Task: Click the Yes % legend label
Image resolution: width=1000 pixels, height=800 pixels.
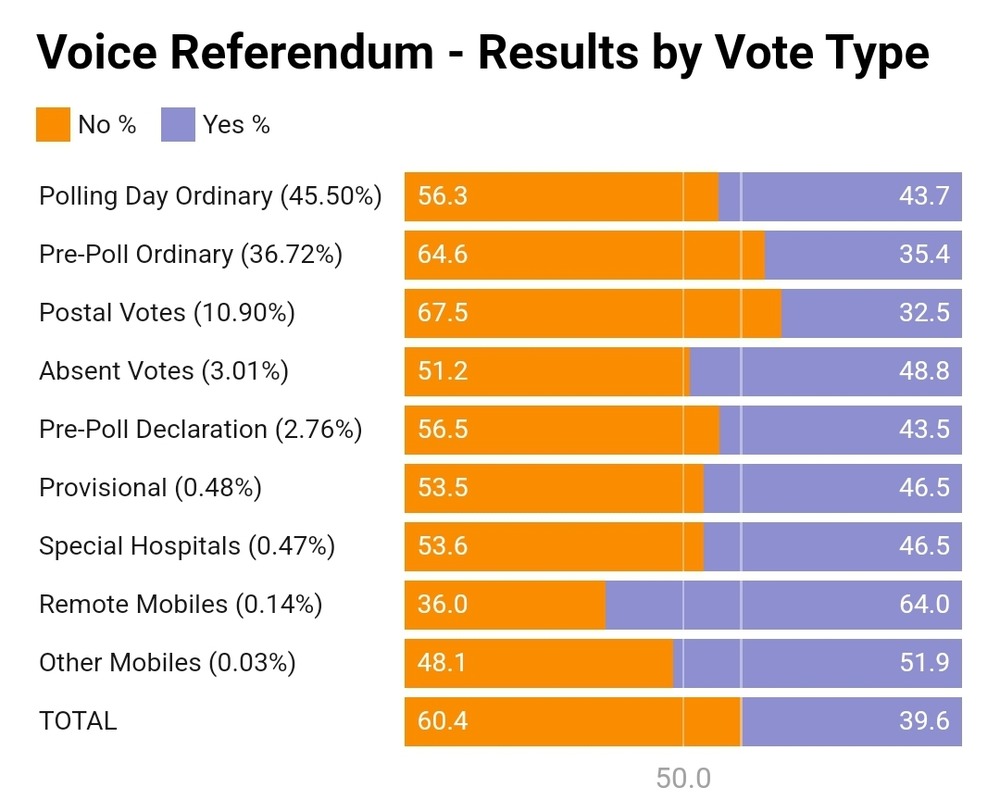Action: click(236, 125)
